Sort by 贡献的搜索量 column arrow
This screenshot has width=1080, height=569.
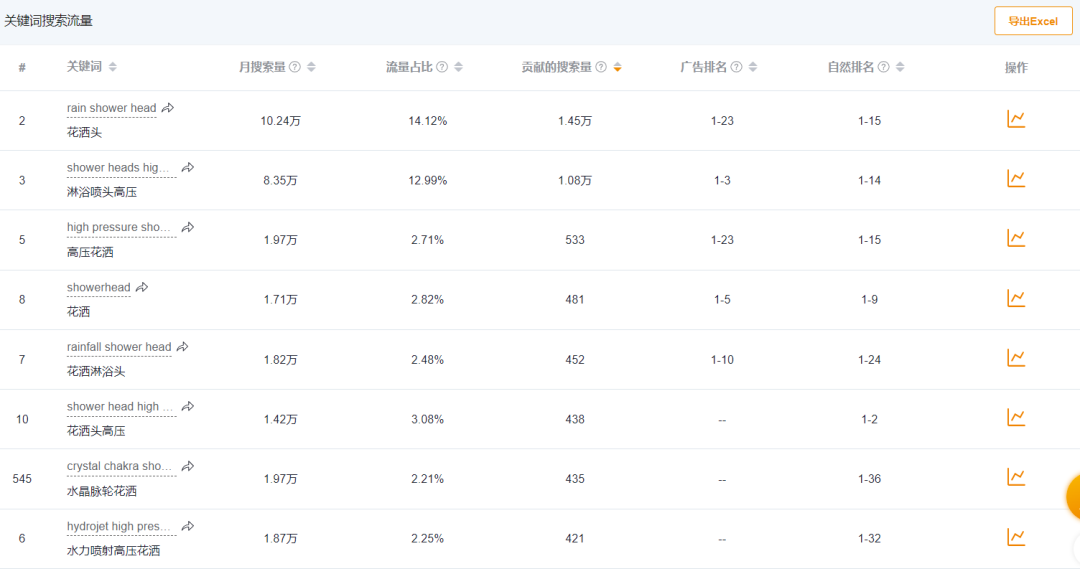pyautogui.click(x=617, y=67)
